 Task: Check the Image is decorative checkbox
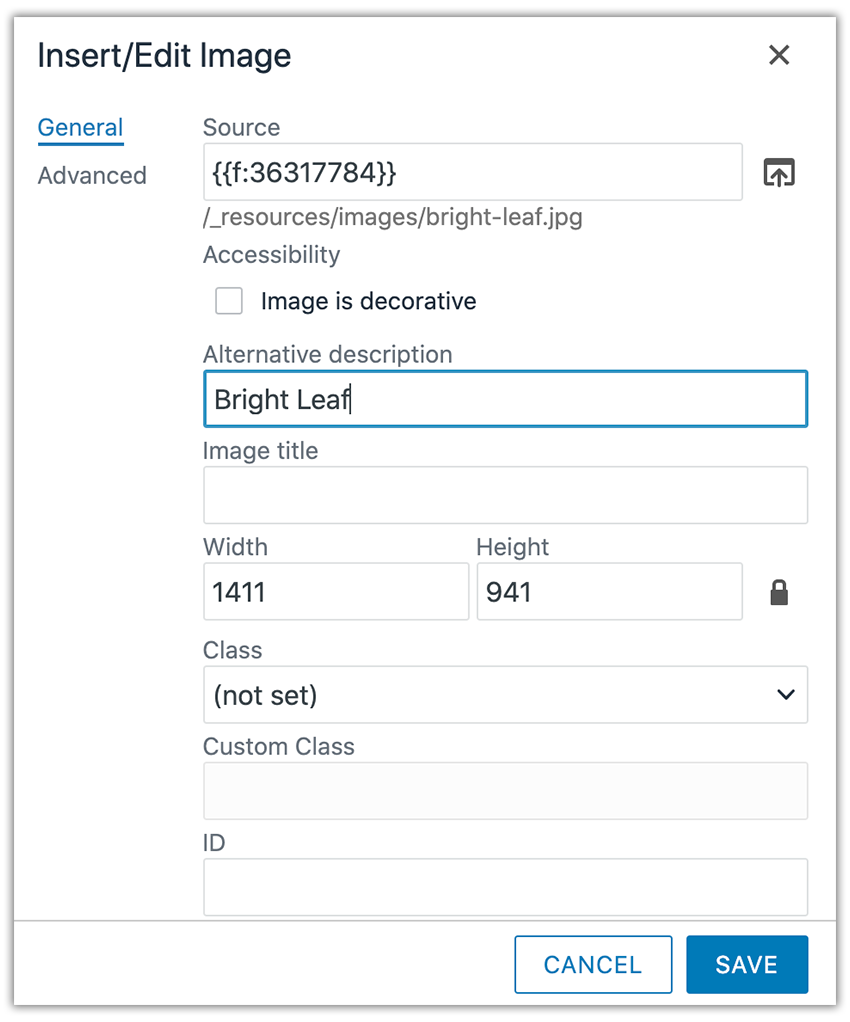pos(229,301)
